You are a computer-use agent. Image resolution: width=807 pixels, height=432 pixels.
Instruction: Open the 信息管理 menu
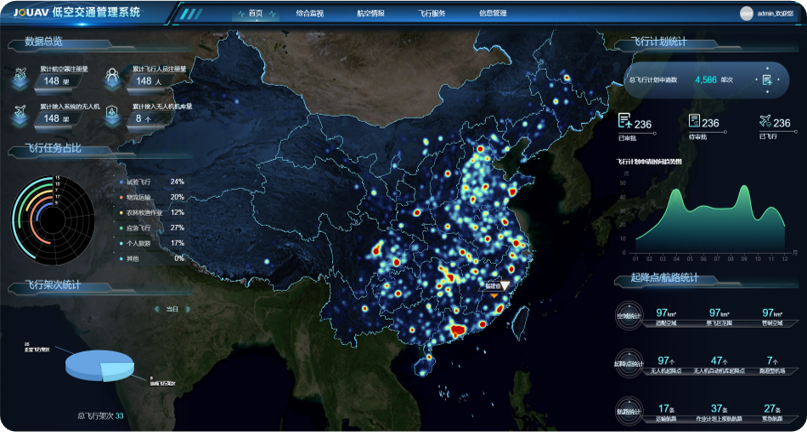tap(493, 14)
